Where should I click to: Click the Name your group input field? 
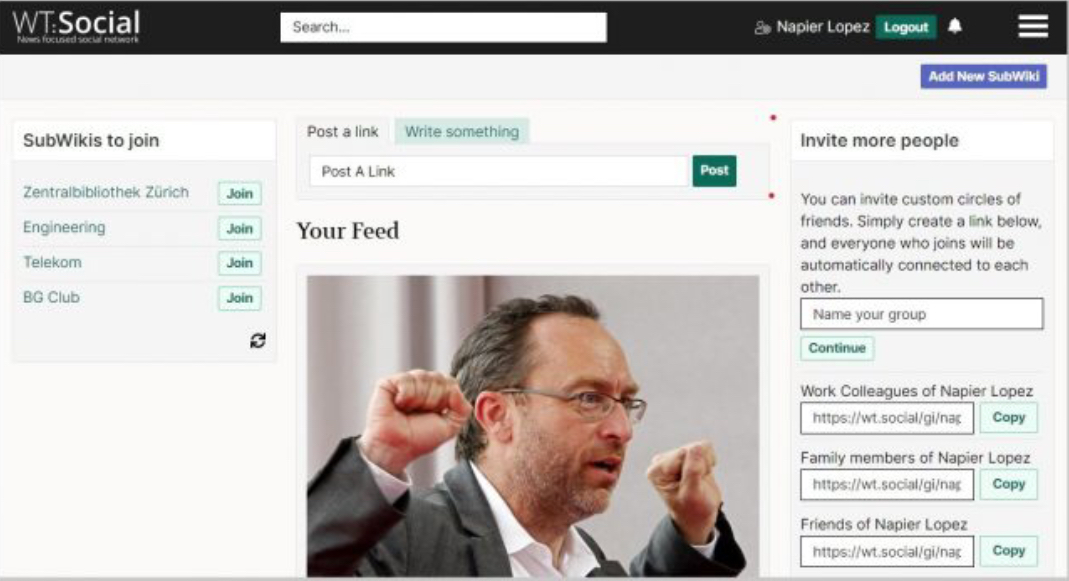click(921, 314)
